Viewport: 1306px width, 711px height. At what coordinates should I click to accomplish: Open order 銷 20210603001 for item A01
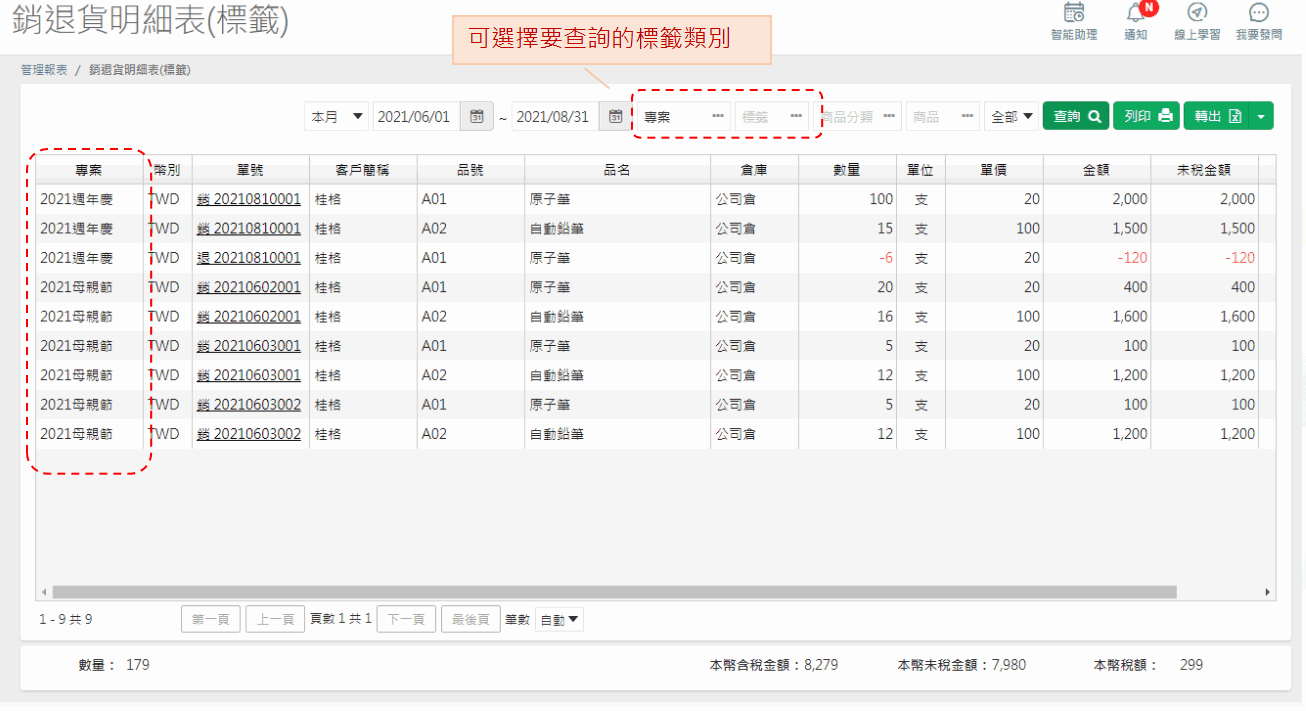pyautogui.click(x=249, y=346)
